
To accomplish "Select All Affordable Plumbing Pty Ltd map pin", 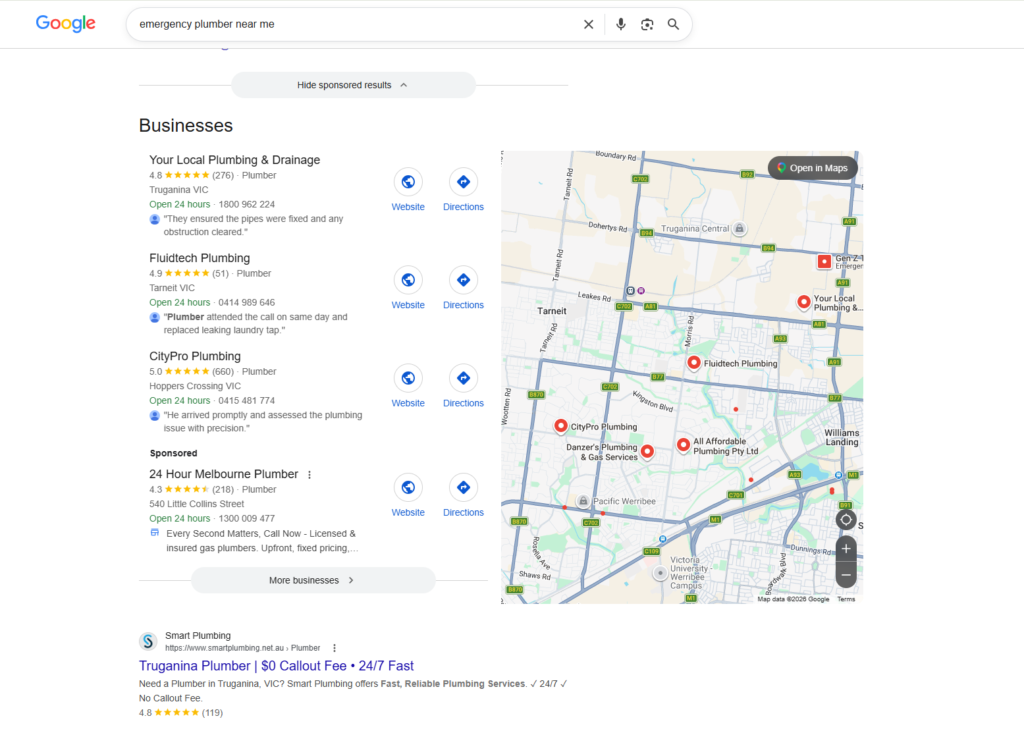I will point(683,445).
